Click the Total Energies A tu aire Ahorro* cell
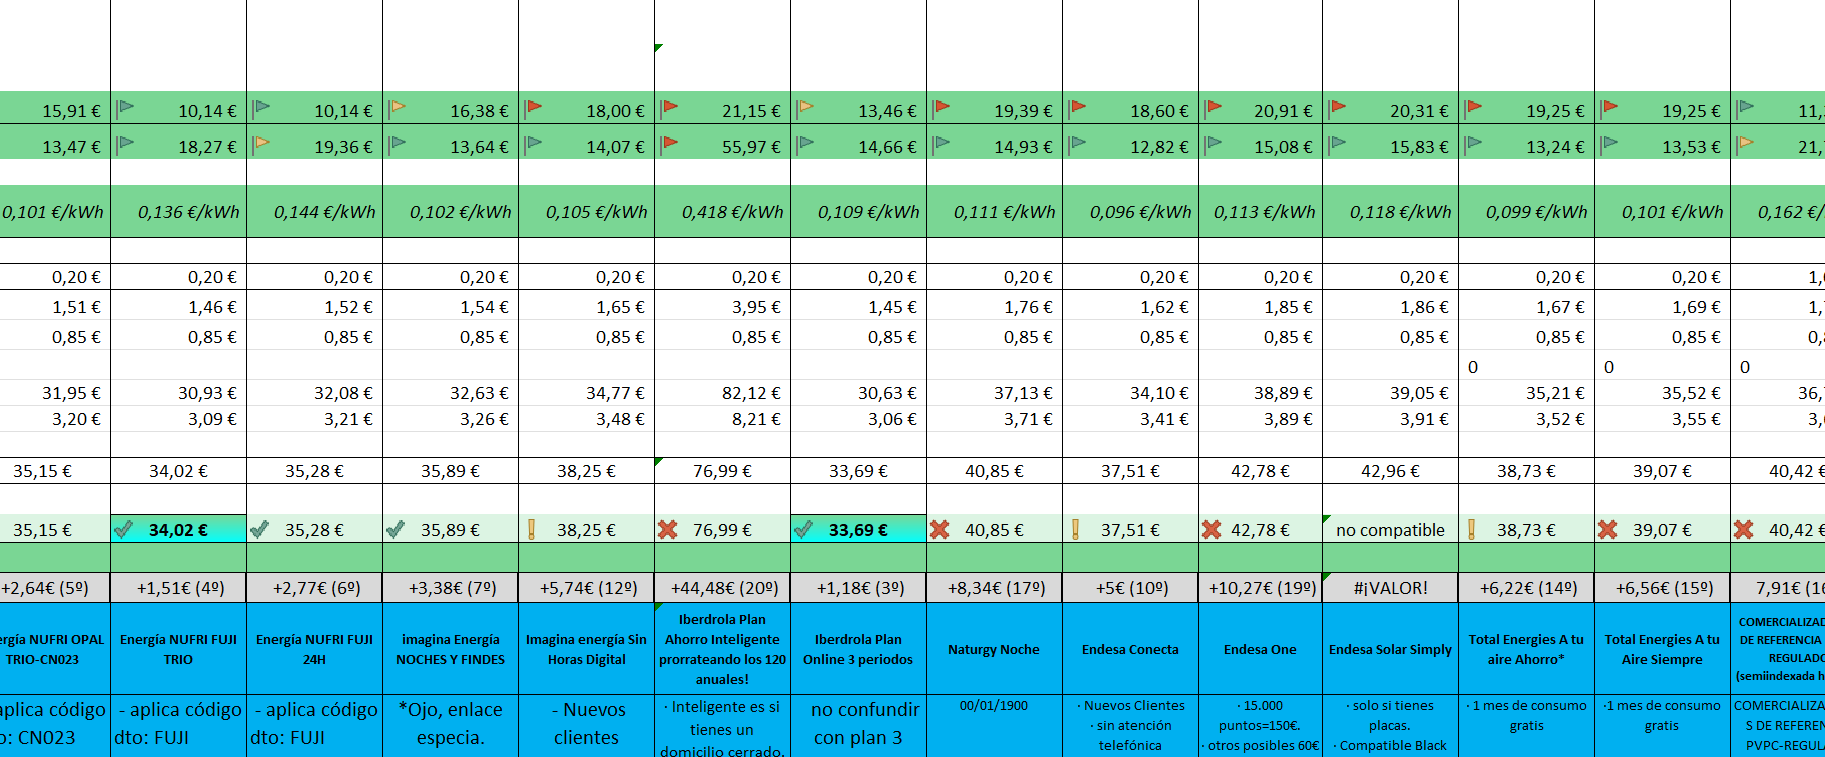Screen dimensions: 1825x757 coord(1527,649)
